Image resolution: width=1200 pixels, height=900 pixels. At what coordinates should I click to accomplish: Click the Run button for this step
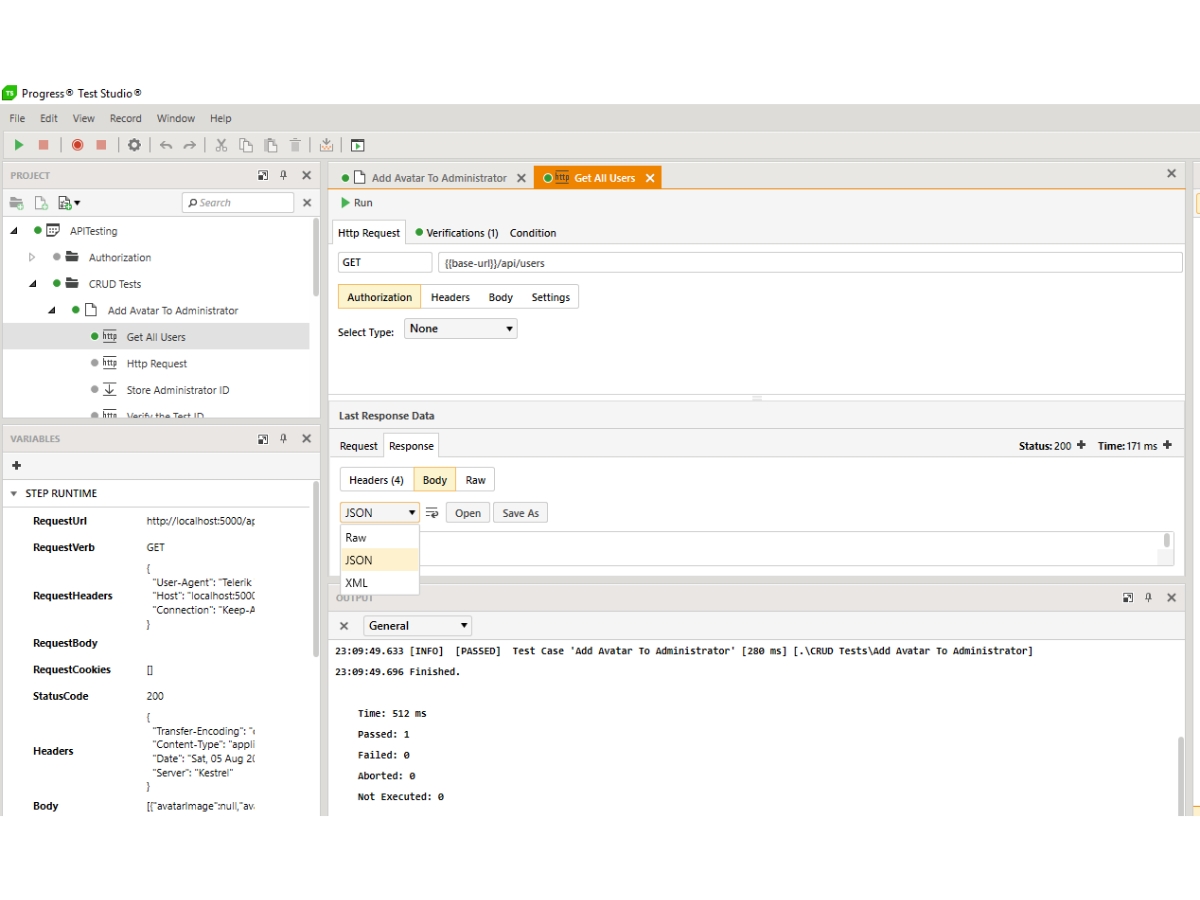coord(356,203)
